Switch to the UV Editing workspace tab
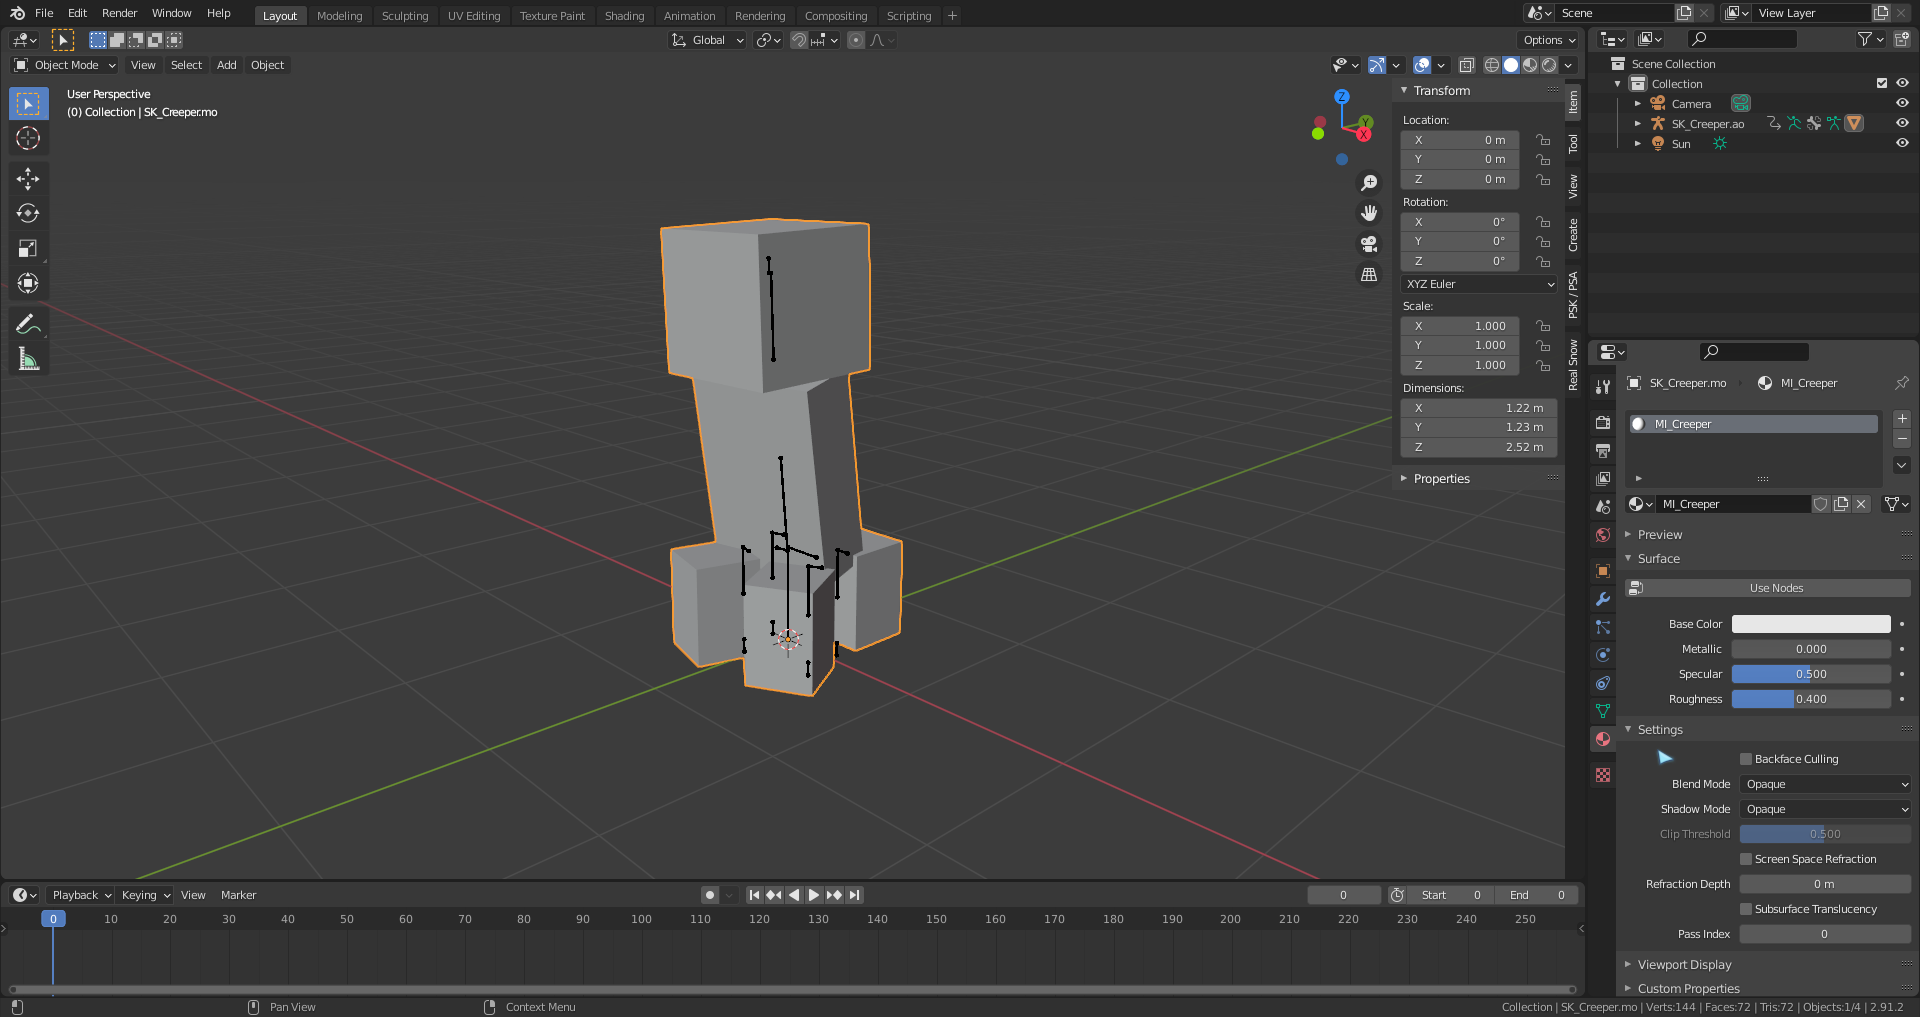Viewport: 1920px width, 1017px height. pos(473,16)
